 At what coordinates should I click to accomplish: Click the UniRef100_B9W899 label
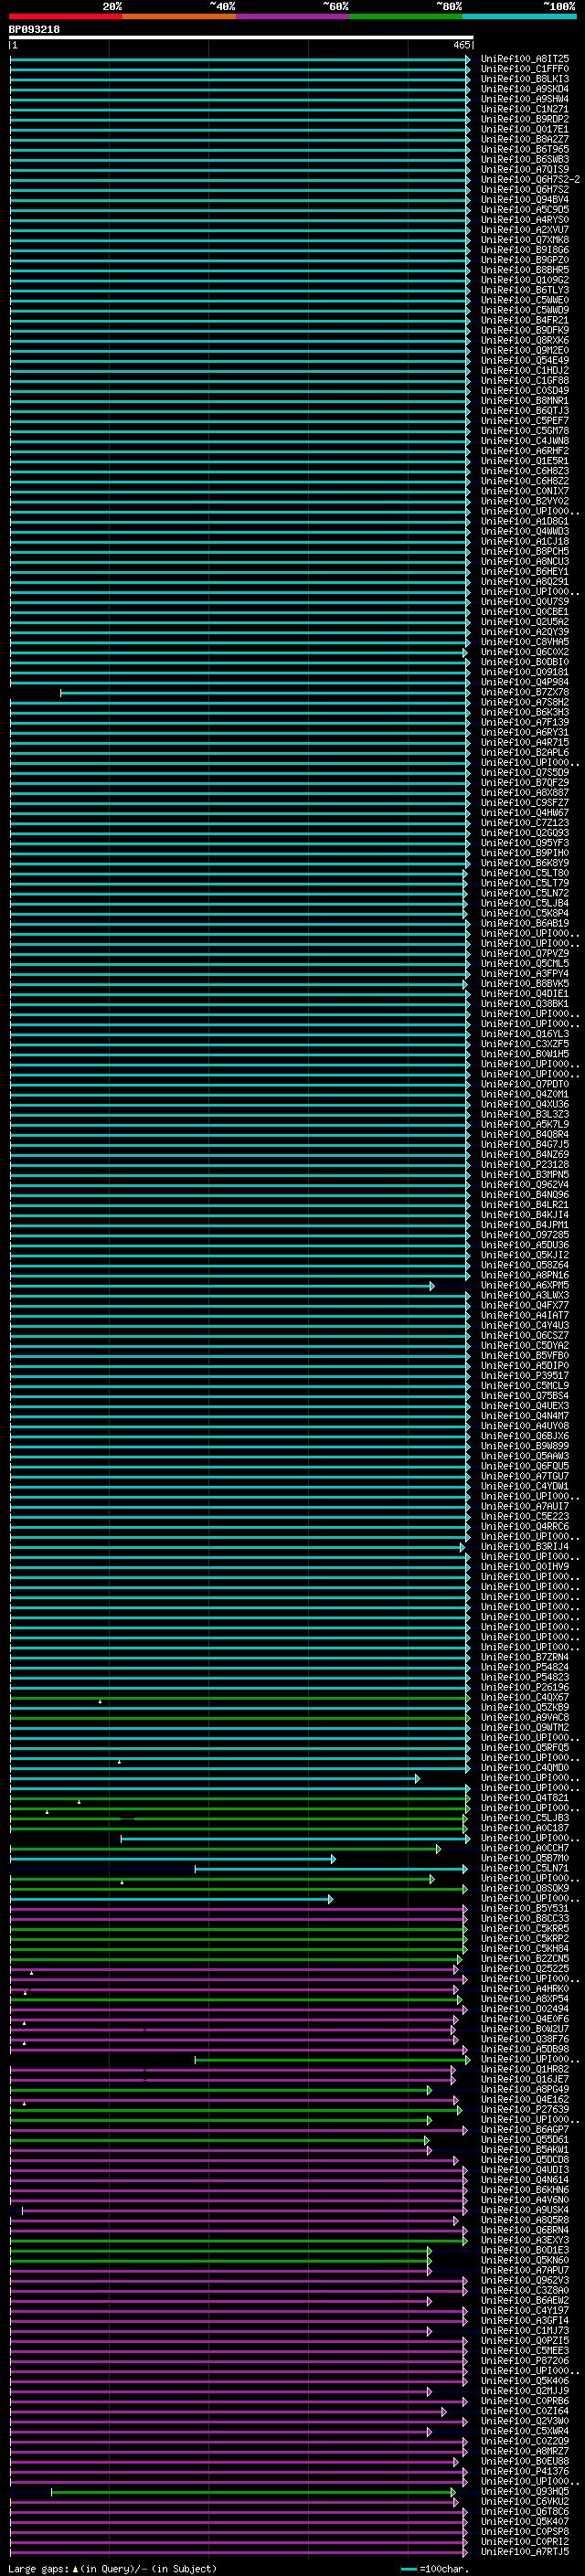coord(524,1446)
